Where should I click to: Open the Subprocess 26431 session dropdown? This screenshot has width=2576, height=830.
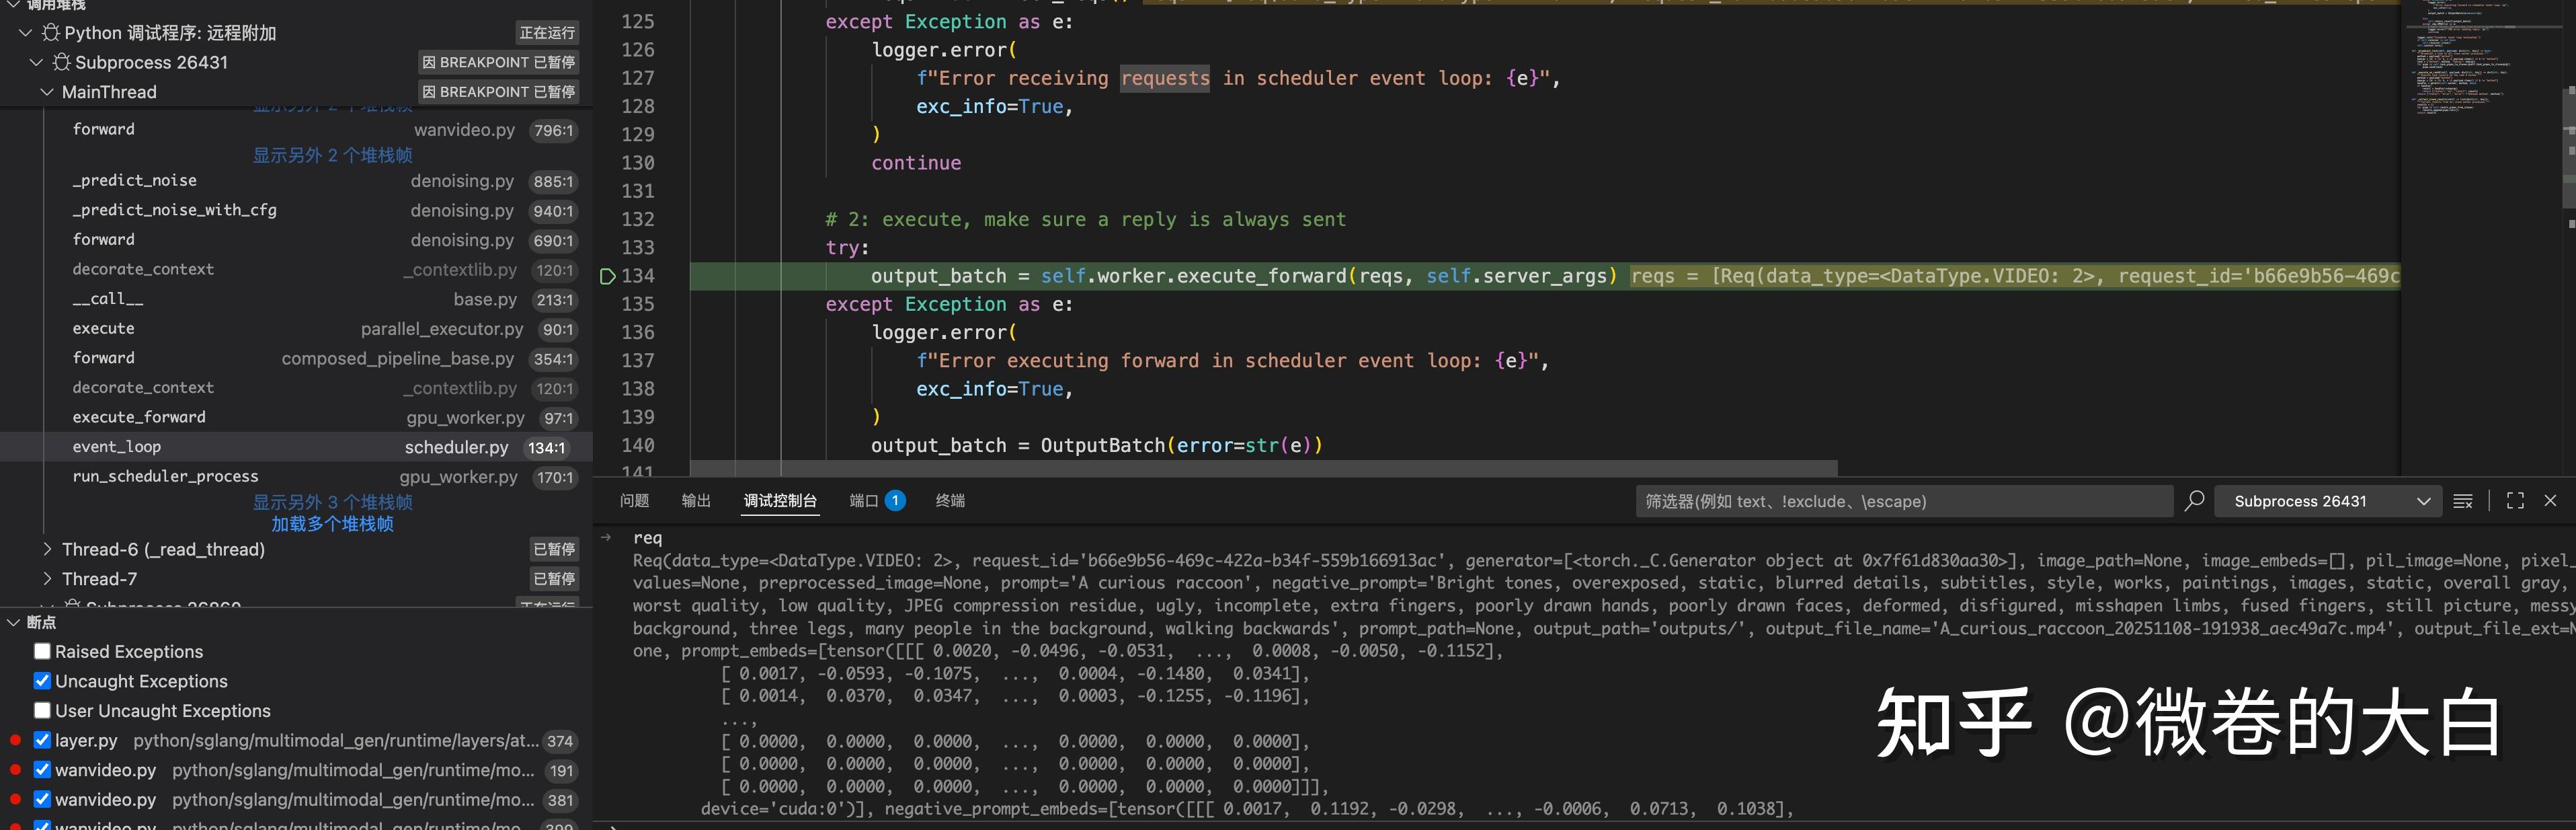pyautogui.click(x=2330, y=501)
